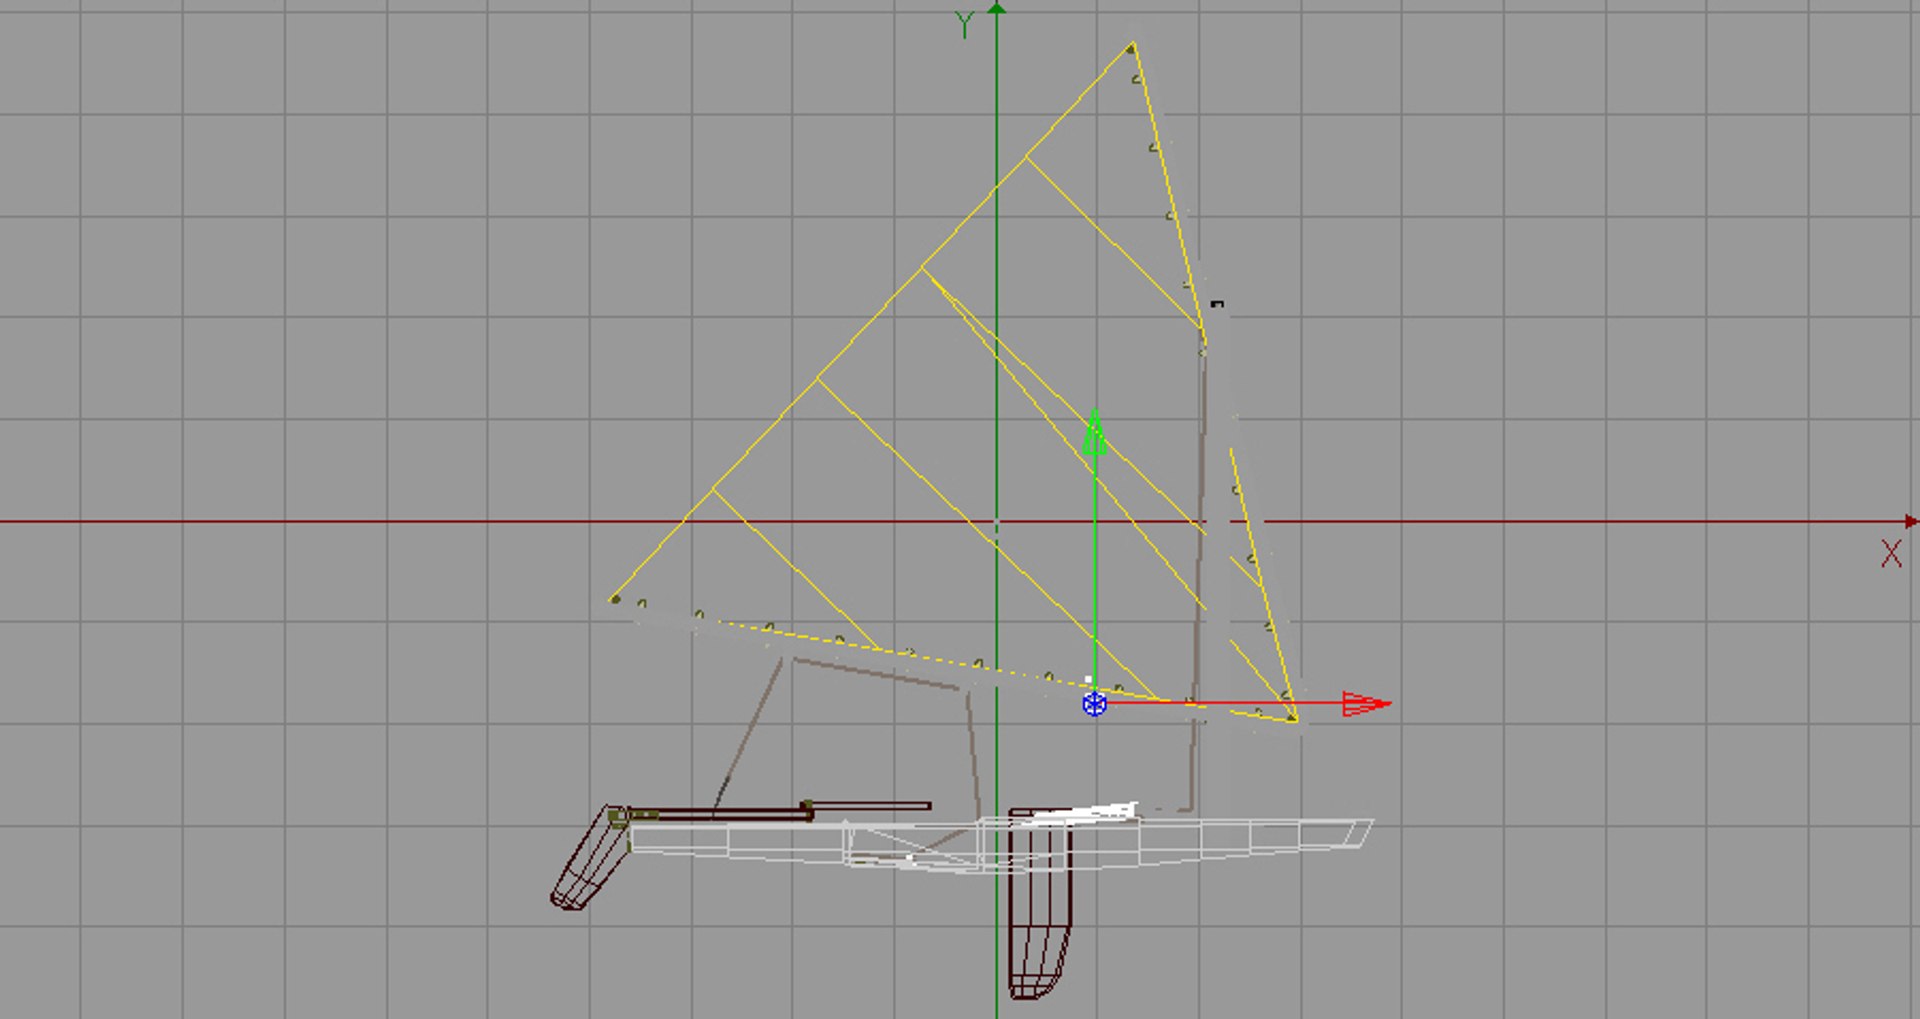Select the mainsail lower-left corner vertex

pyautogui.click(x=615, y=600)
